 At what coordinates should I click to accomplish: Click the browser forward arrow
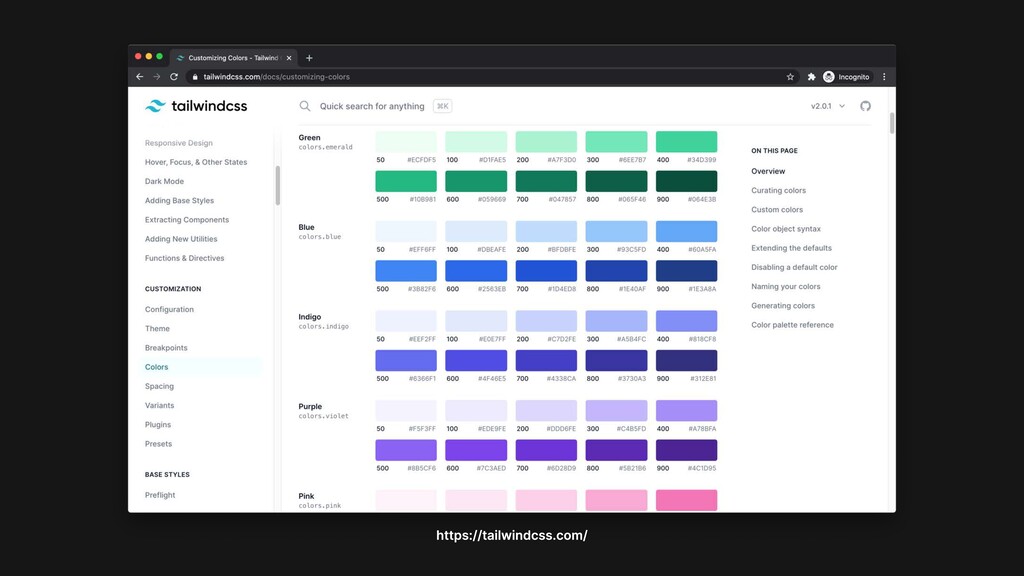[x=157, y=77]
